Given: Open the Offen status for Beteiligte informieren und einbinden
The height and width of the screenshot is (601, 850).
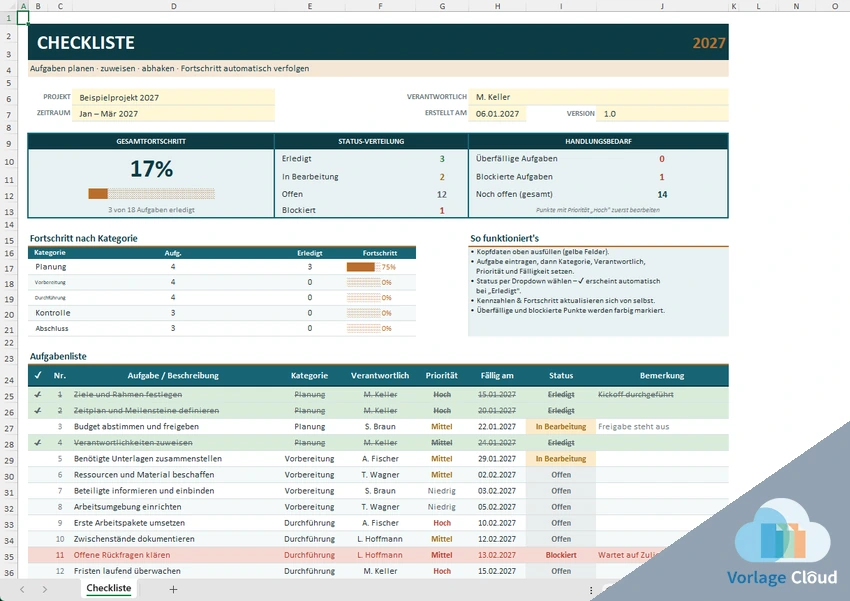Looking at the screenshot, I should 561,490.
